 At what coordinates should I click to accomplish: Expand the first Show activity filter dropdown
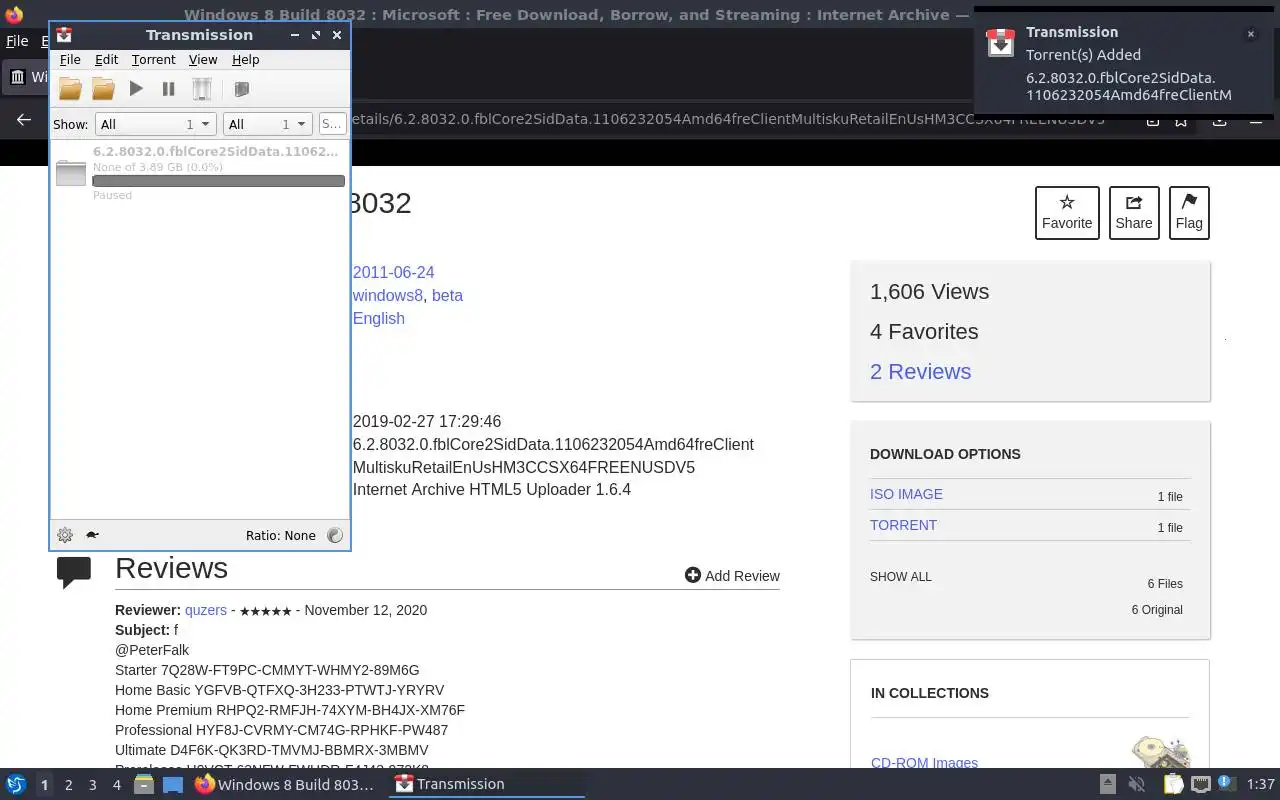click(155, 124)
